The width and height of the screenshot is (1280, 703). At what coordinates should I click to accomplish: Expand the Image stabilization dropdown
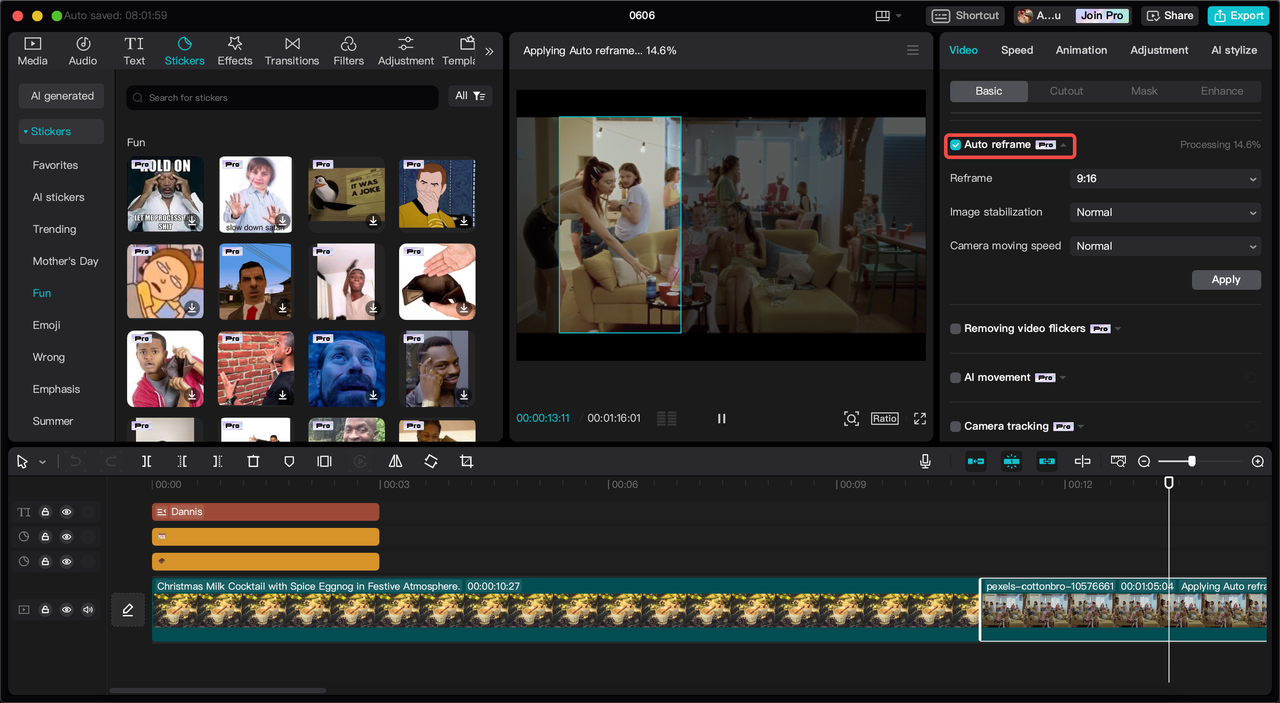pyautogui.click(x=1165, y=212)
